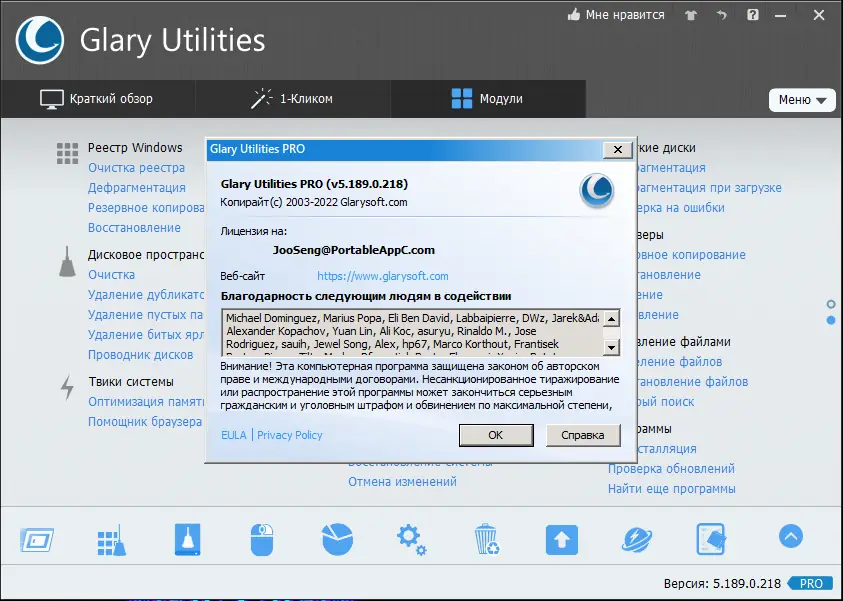Open Проводник дисков link

click(140, 355)
